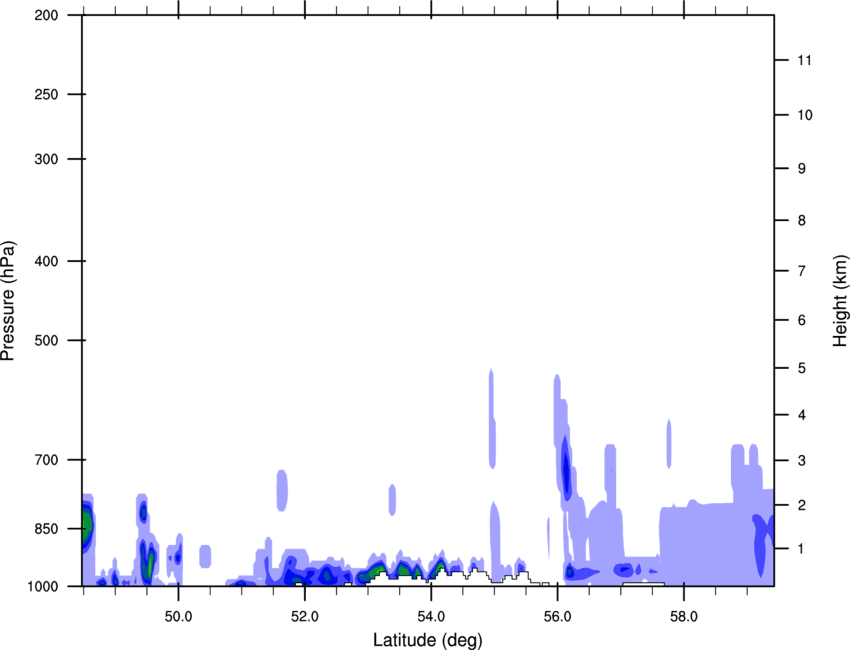Viewport: 850px width, 650px height.
Task: Click the 58.0 latitude tick label
Action: point(684,617)
